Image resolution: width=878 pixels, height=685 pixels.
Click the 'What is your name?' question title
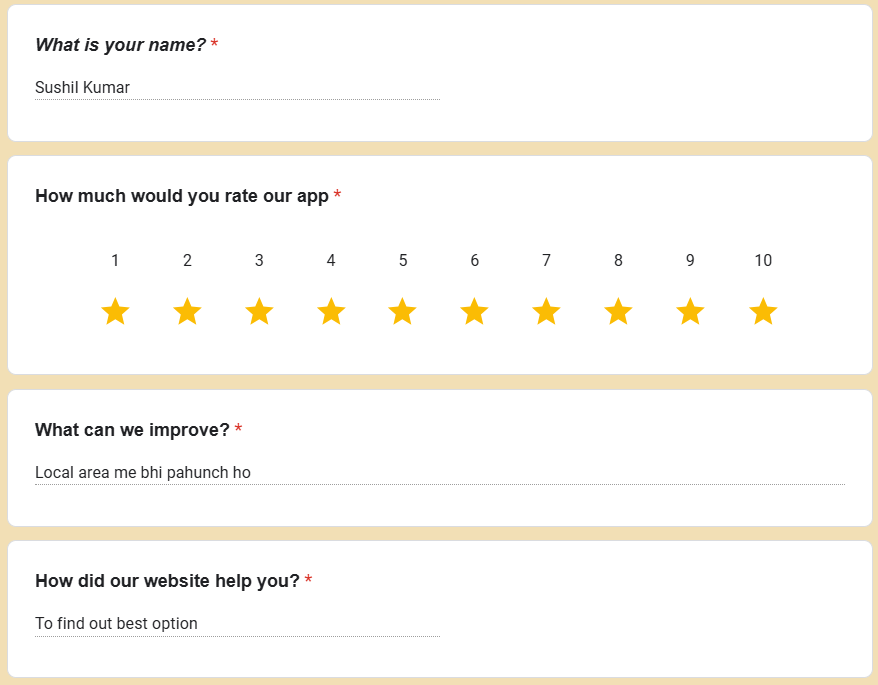[x=120, y=45]
